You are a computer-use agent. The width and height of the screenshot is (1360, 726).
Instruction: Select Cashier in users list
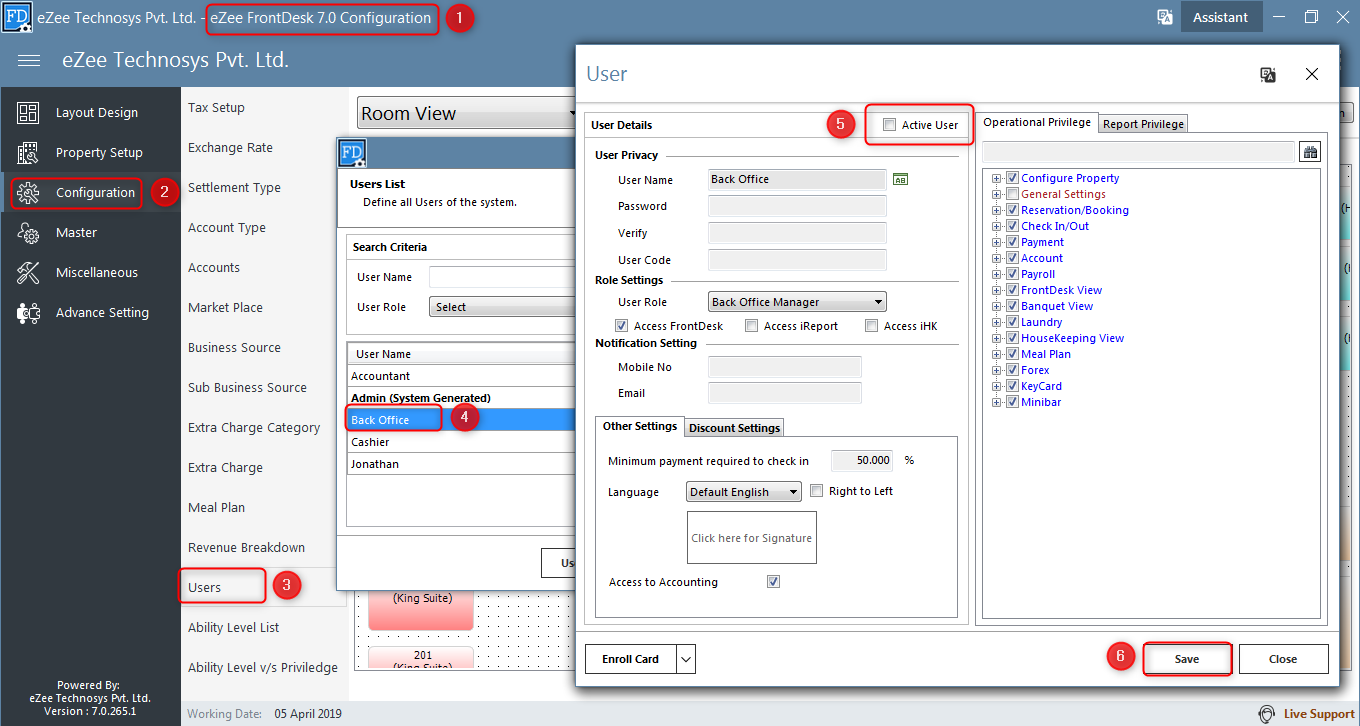pyautogui.click(x=461, y=442)
